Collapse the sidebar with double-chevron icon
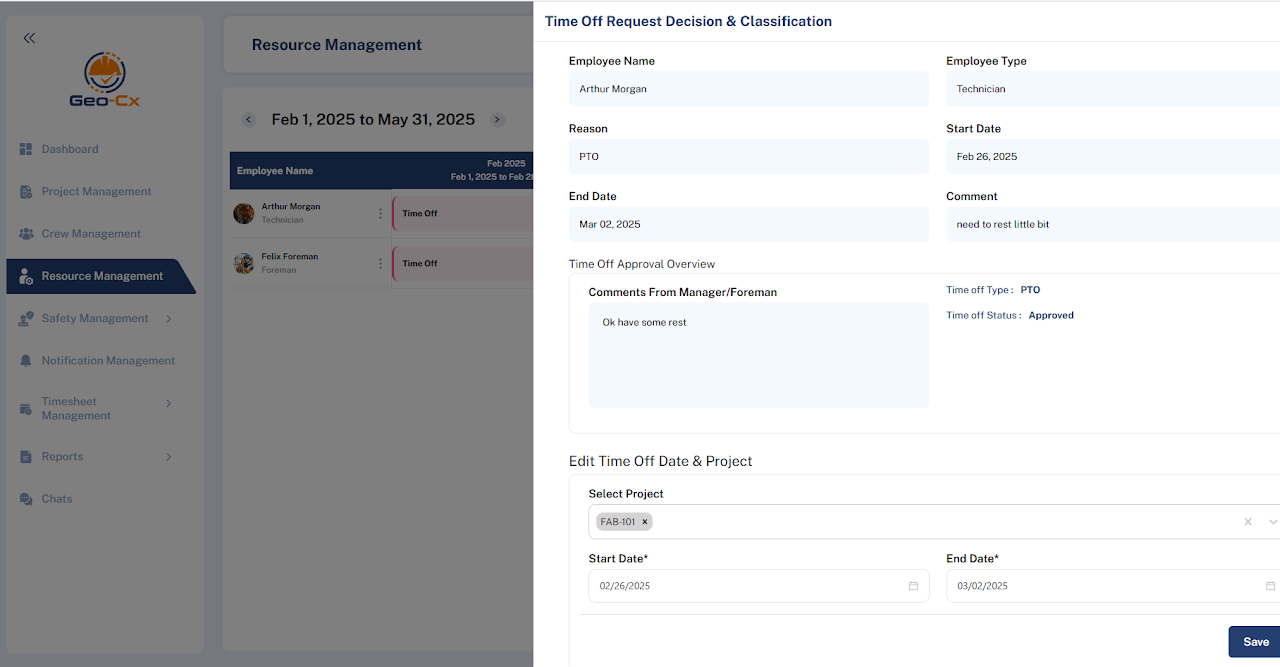Viewport: 1280px width, 667px height. pyautogui.click(x=29, y=38)
